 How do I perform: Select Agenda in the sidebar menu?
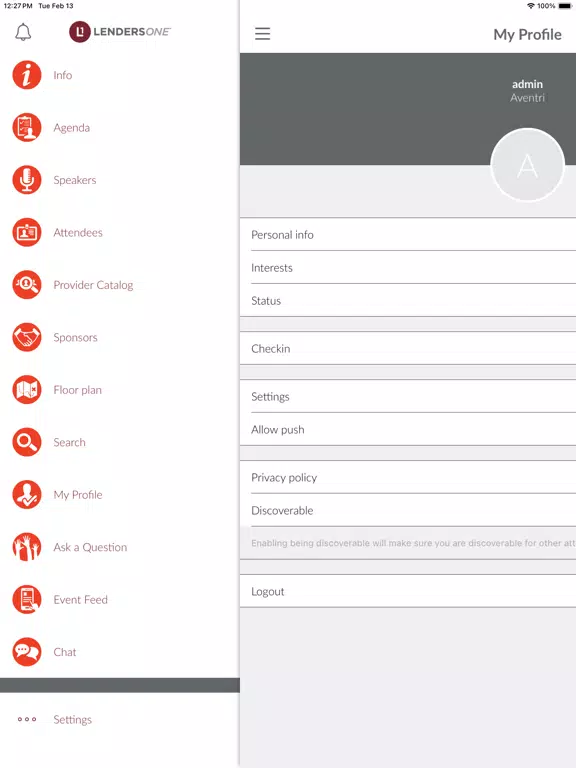click(x=72, y=127)
